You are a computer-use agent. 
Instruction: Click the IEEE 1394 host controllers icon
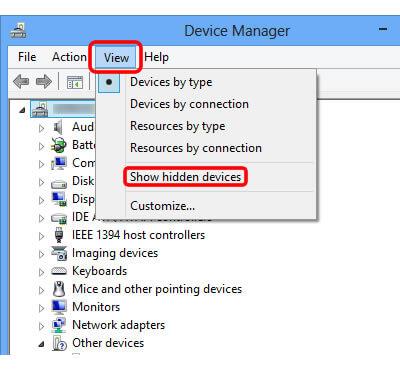(x=59, y=235)
